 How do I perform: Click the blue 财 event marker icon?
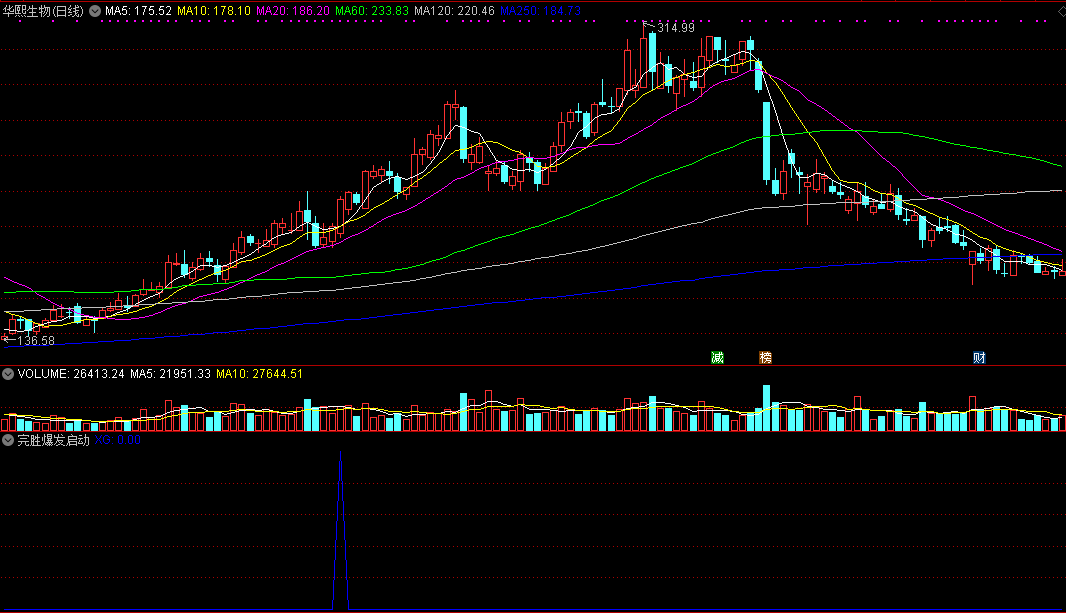pos(979,357)
